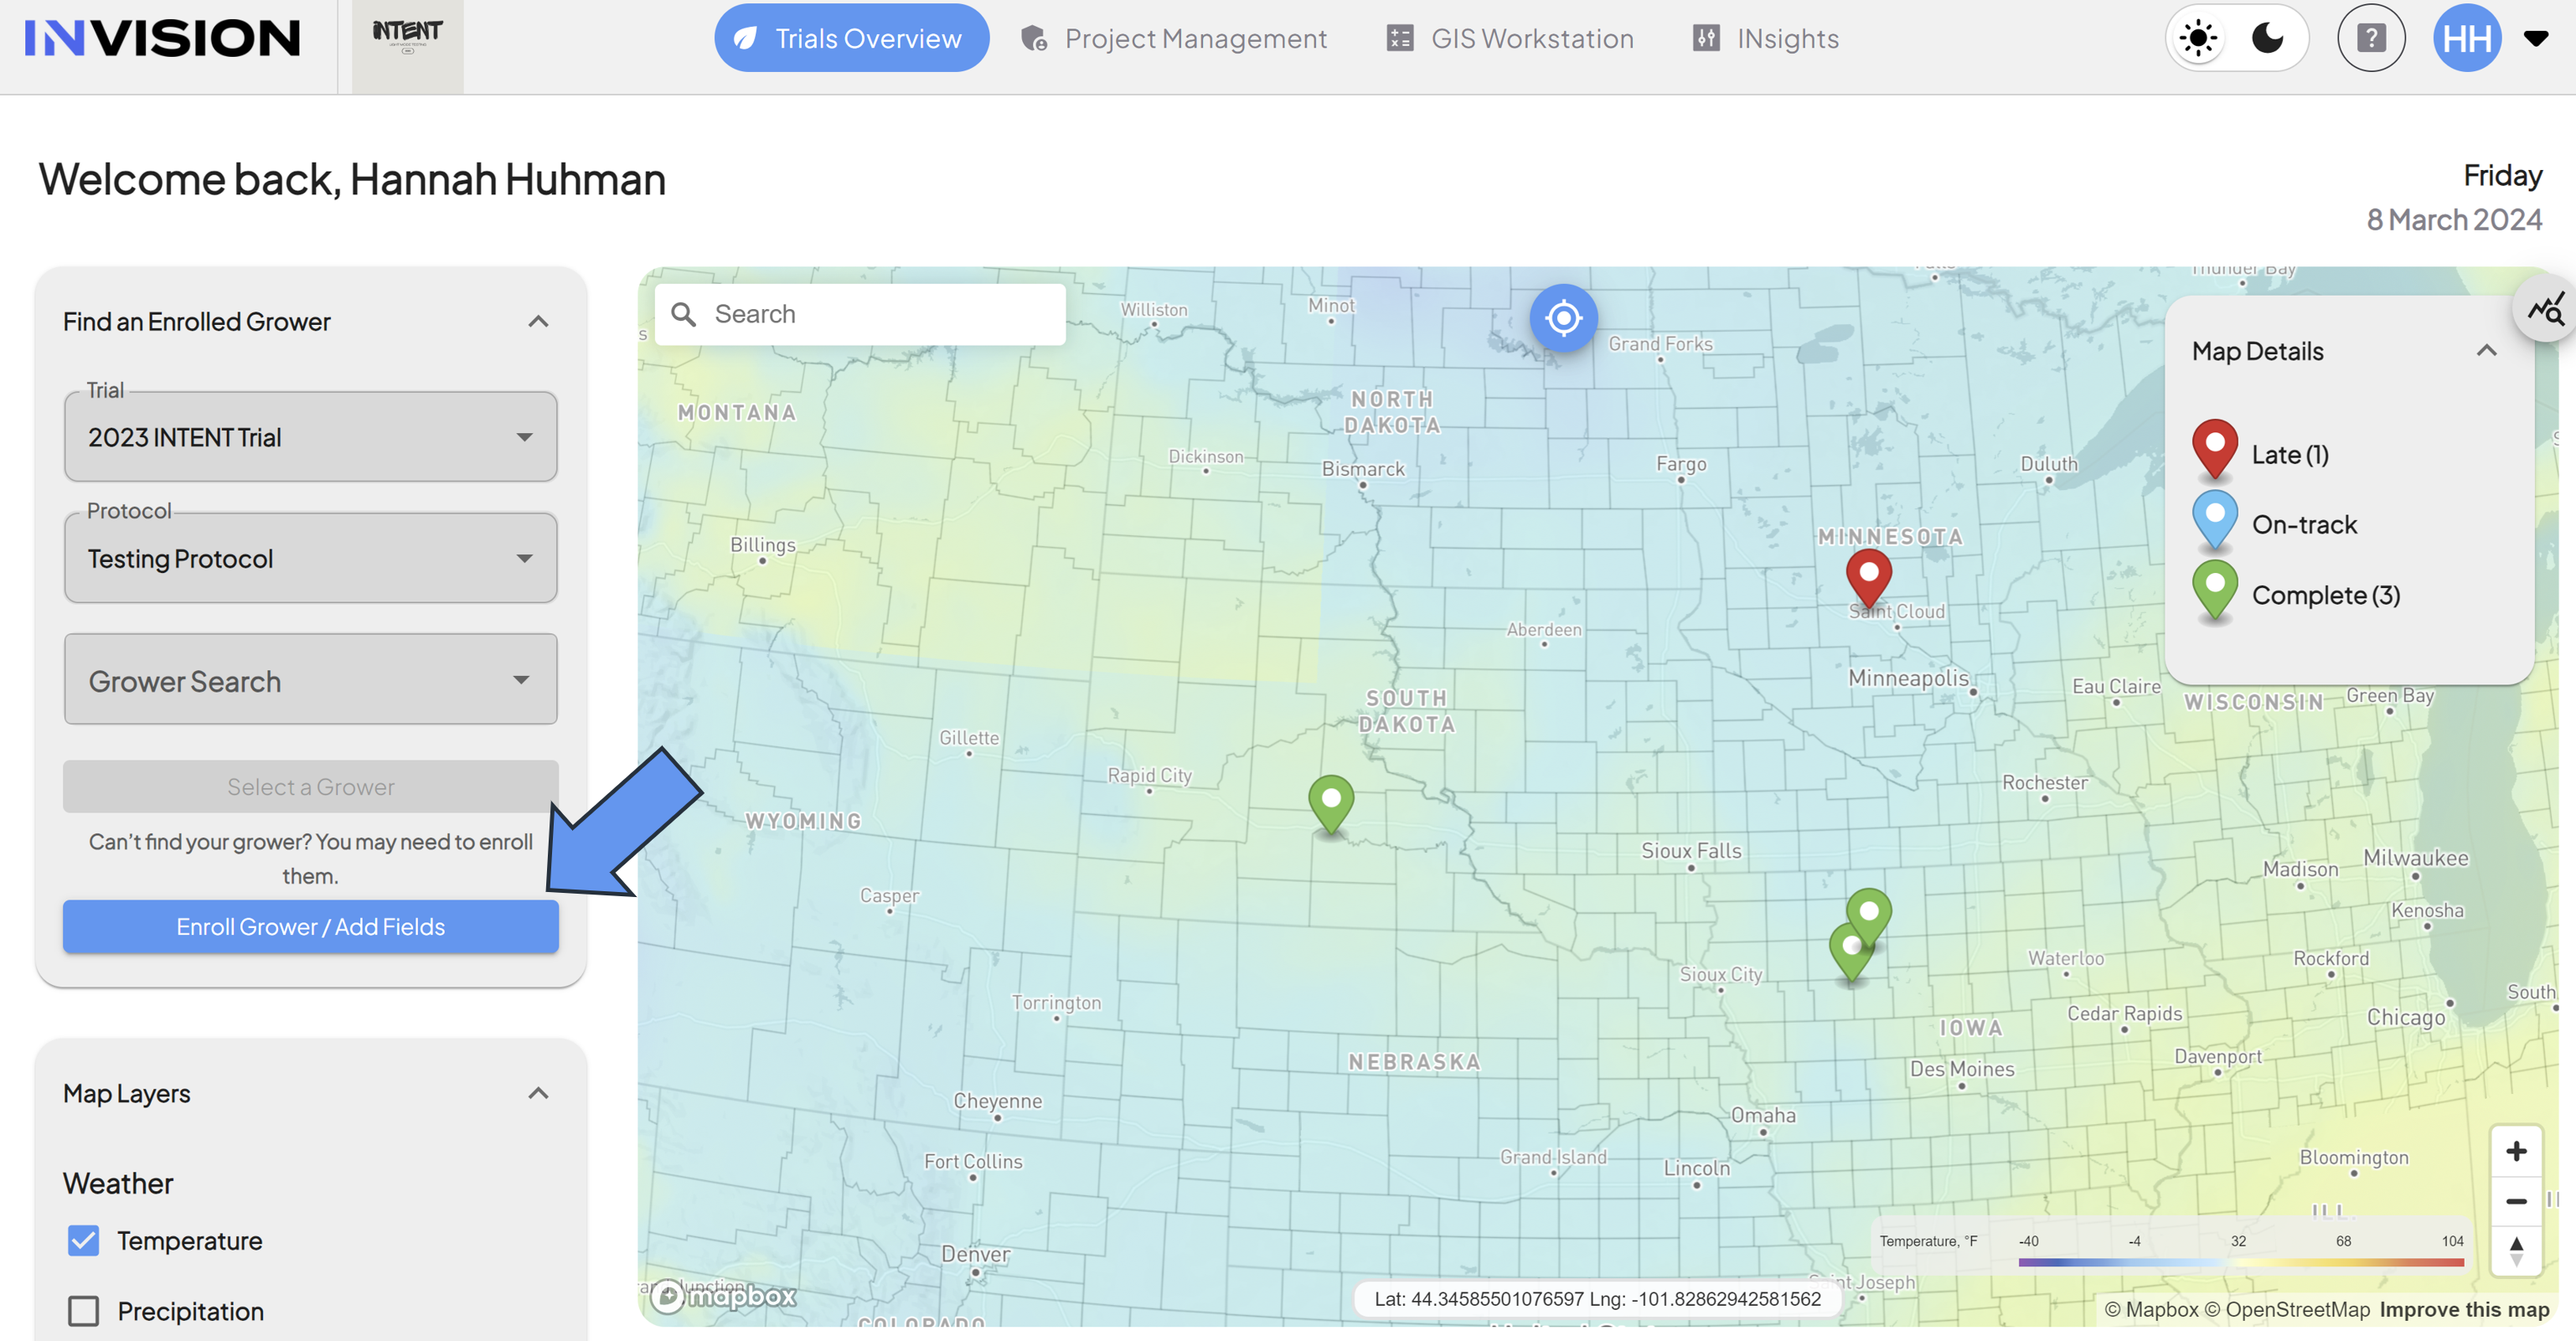This screenshot has width=2576, height=1341.
Task: Open the Grower Search dropdown
Action: 310,680
